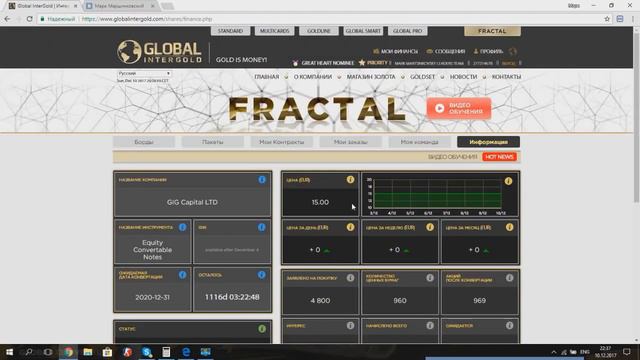Expand the GoldSet menu arrow
Viewport: 640px width, 360px height.
pos(442,77)
